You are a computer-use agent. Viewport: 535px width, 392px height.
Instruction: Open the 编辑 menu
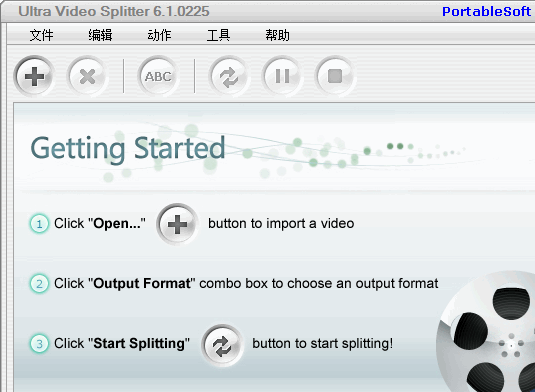100,35
